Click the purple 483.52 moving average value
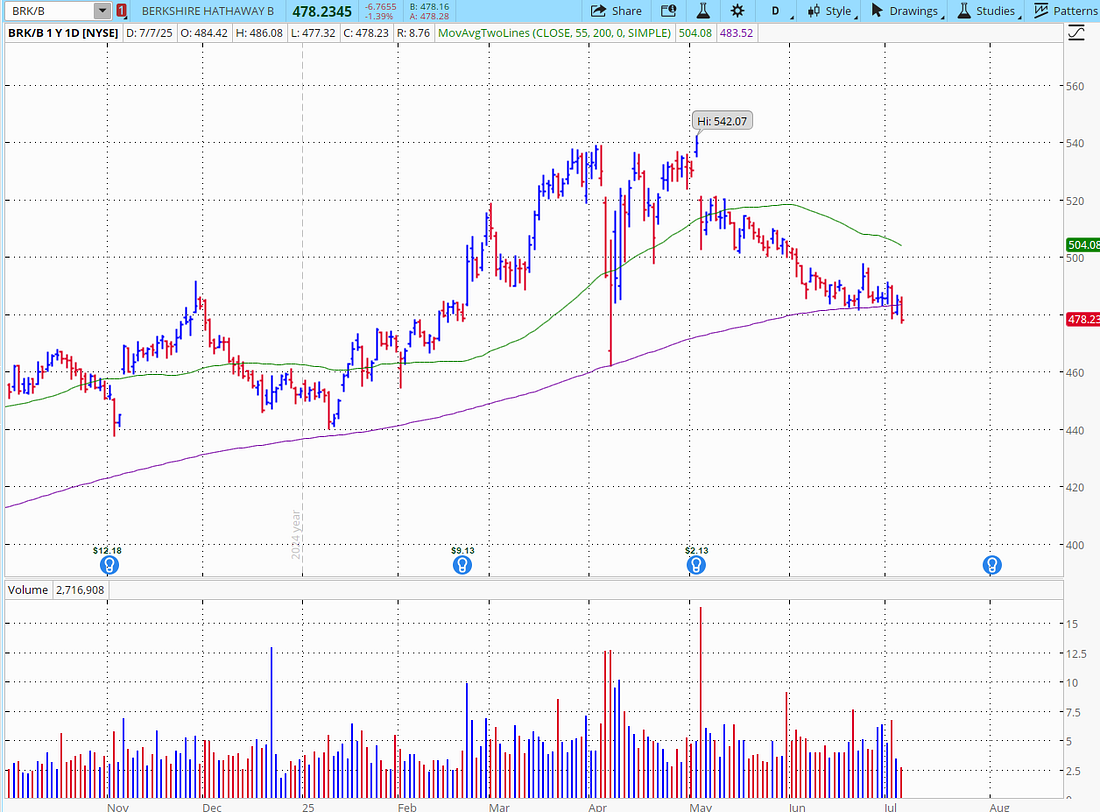The width and height of the screenshot is (1100, 812). point(736,33)
